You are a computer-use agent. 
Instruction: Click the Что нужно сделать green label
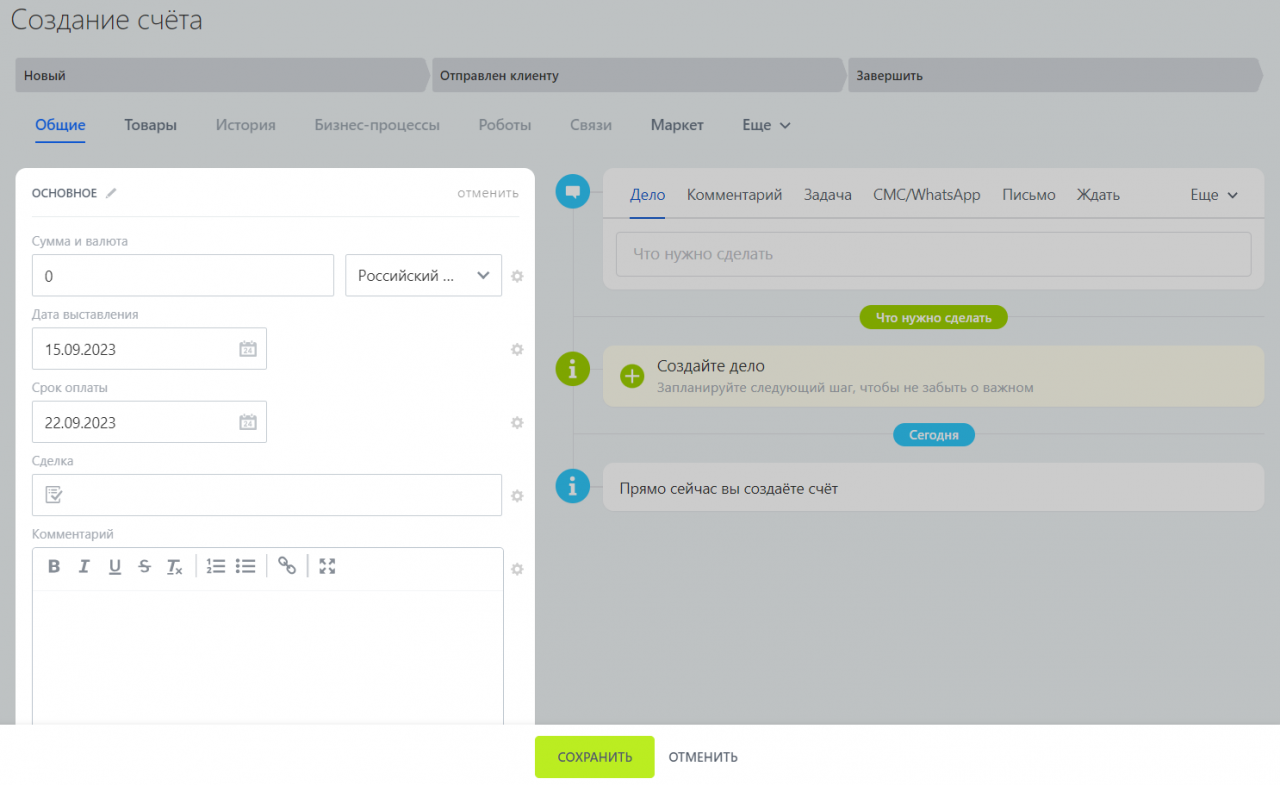(933, 318)
